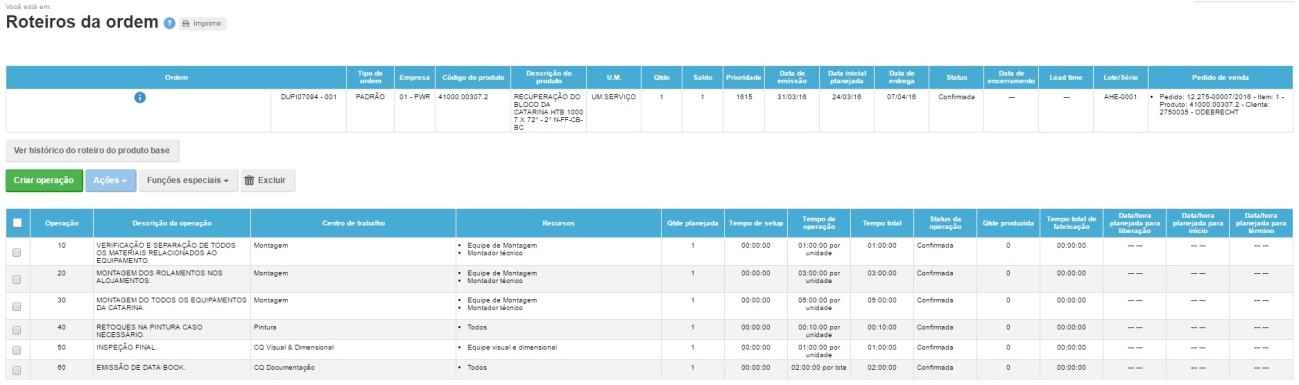Open the Funções especiais dropdown menu
Screen dimensions: 1299x385
[x=188, y=181]
